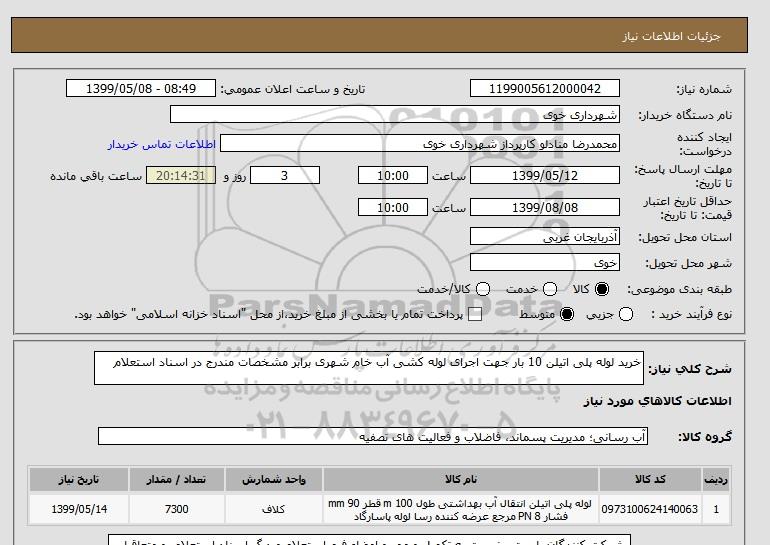Click the واحد شمارش column header

tap(274, 479)
